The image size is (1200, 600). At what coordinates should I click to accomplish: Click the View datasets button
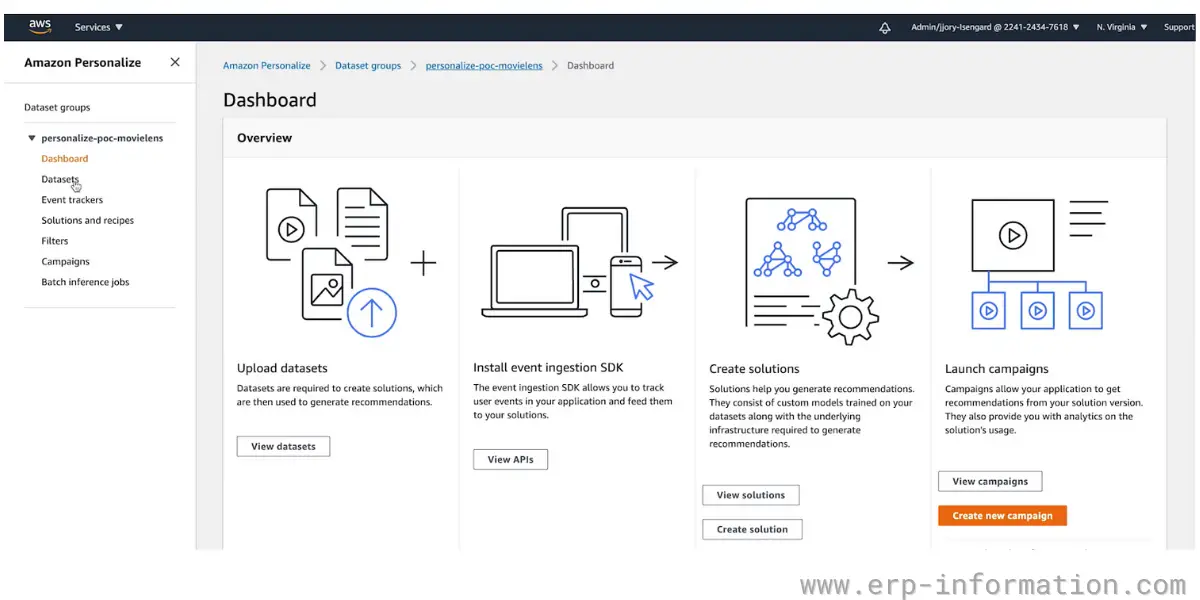283,447
